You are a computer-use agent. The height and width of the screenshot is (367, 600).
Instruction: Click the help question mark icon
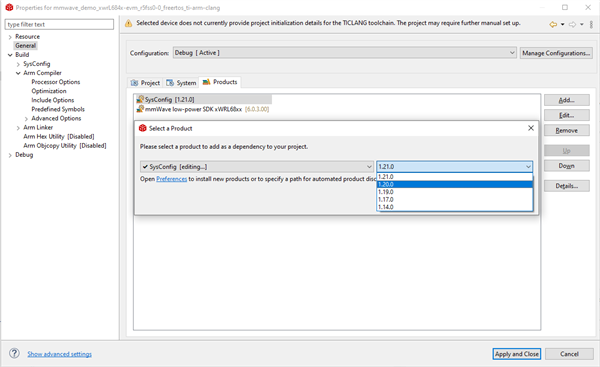click(x=15, y=353)
